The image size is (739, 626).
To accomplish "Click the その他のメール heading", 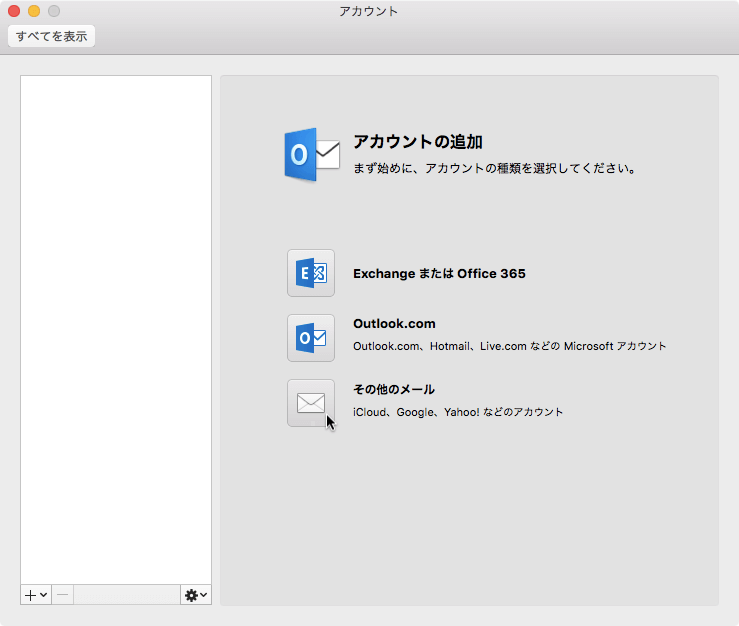I will [394, 389].
